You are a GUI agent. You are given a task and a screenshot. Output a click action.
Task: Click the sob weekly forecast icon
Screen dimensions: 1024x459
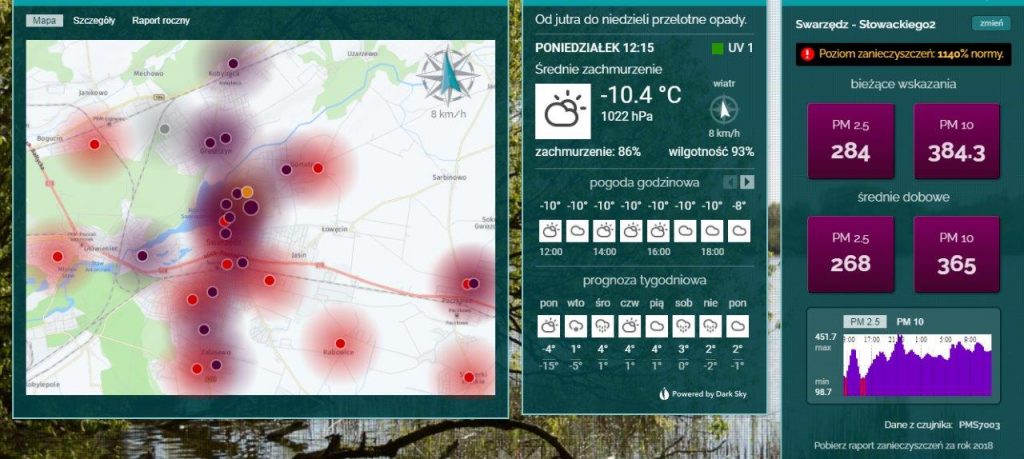(x=683, y=326)
